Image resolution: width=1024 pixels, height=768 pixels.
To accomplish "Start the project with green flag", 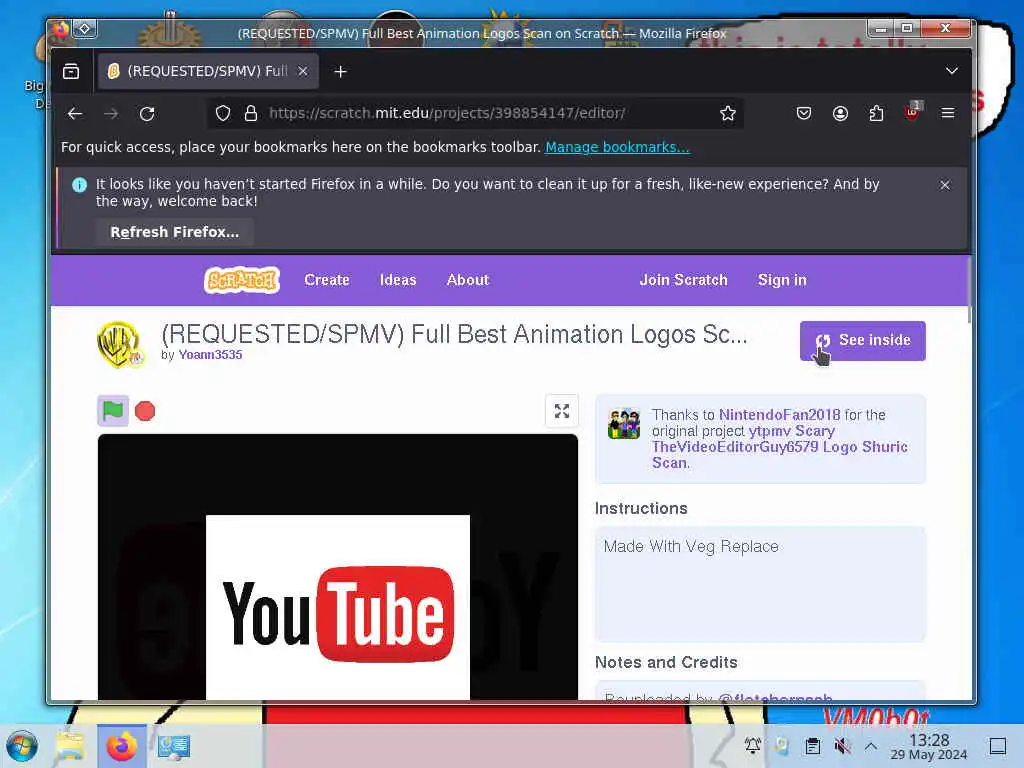I will [x=113, y=411].
